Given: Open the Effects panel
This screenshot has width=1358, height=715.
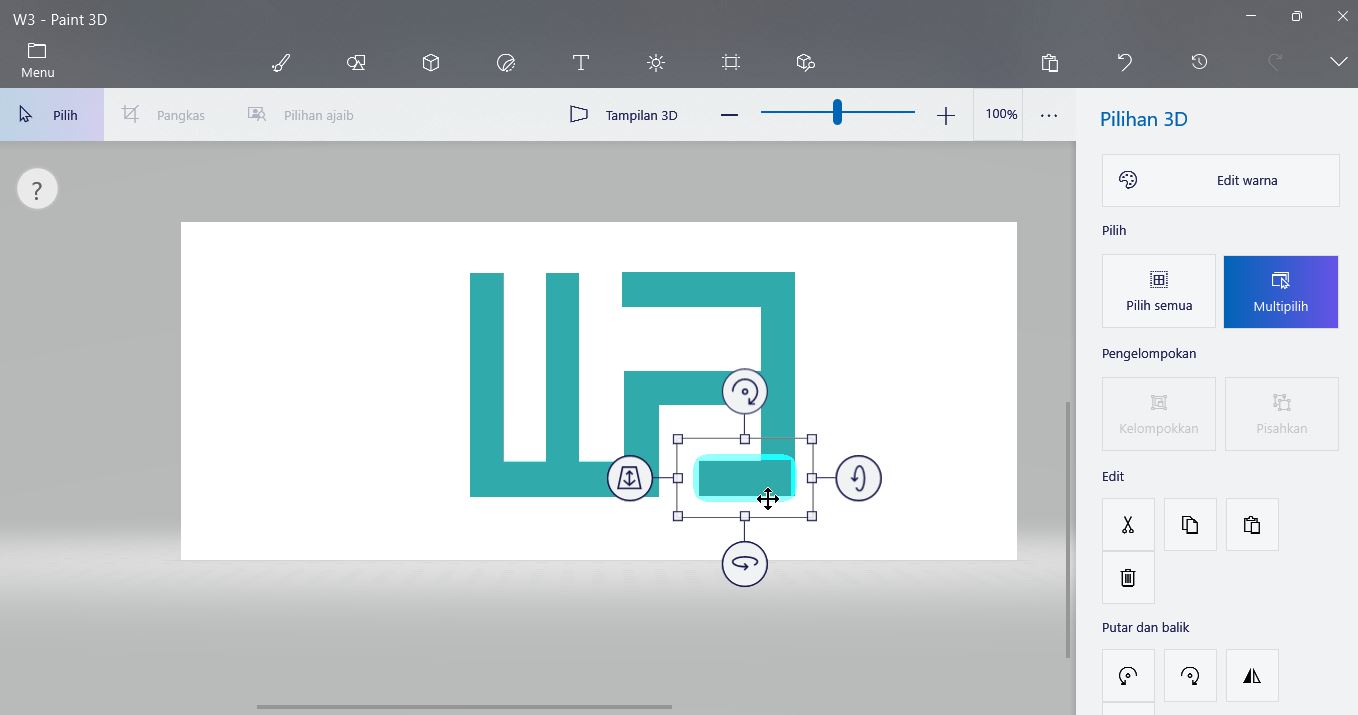Looking at the screenshot, I should pos(656,62).
